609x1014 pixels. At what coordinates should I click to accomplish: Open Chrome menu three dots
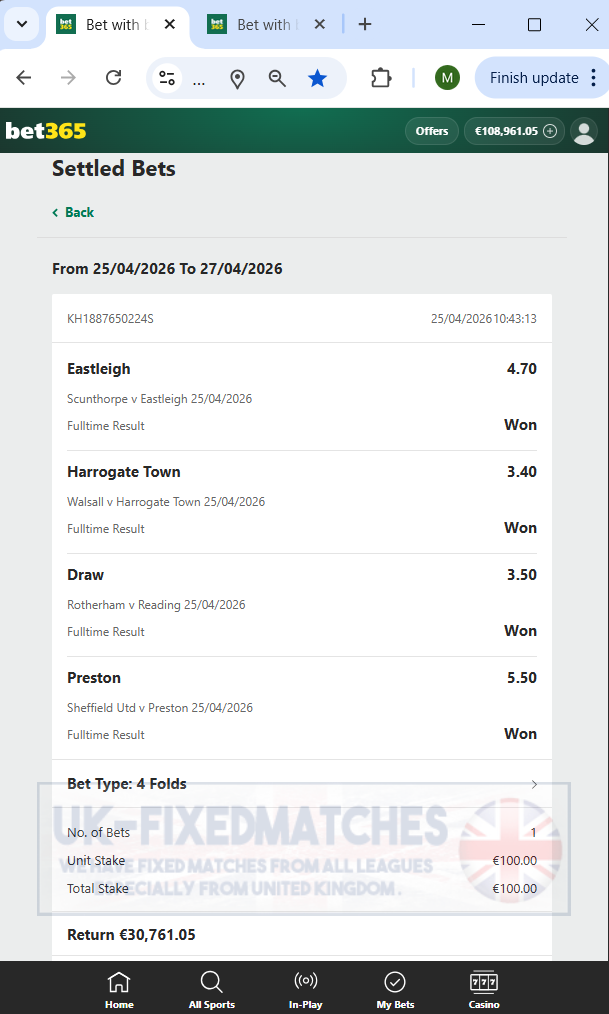(x=593, y=78)
